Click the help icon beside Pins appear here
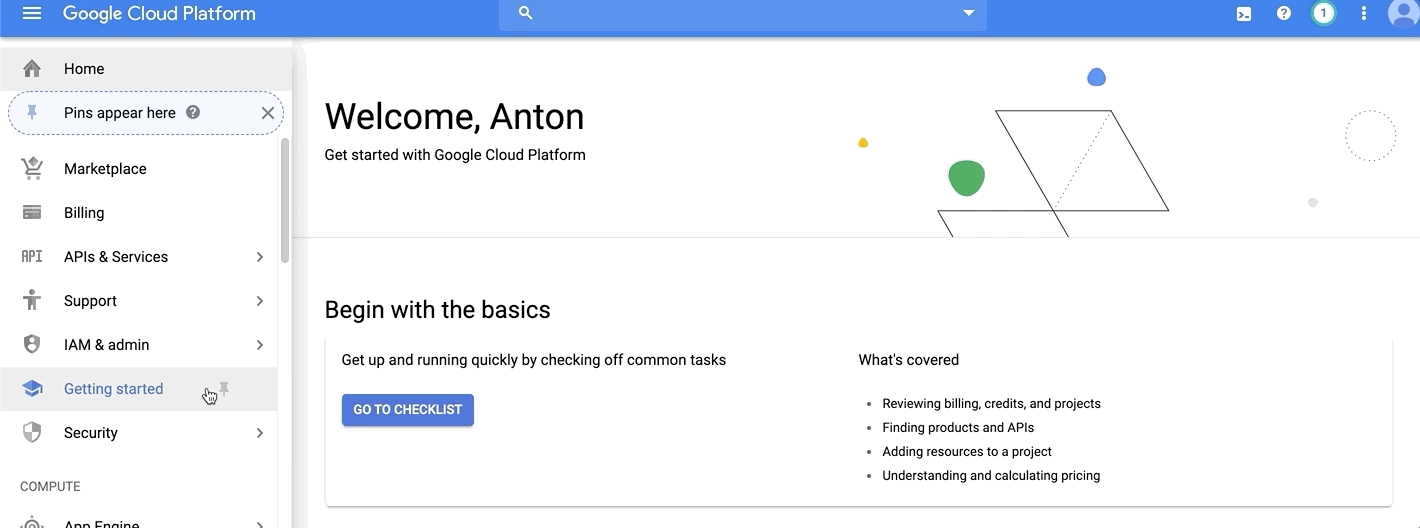Image resolution: width=1420 pixels, height=528 pixels. (x=193, y=112)
